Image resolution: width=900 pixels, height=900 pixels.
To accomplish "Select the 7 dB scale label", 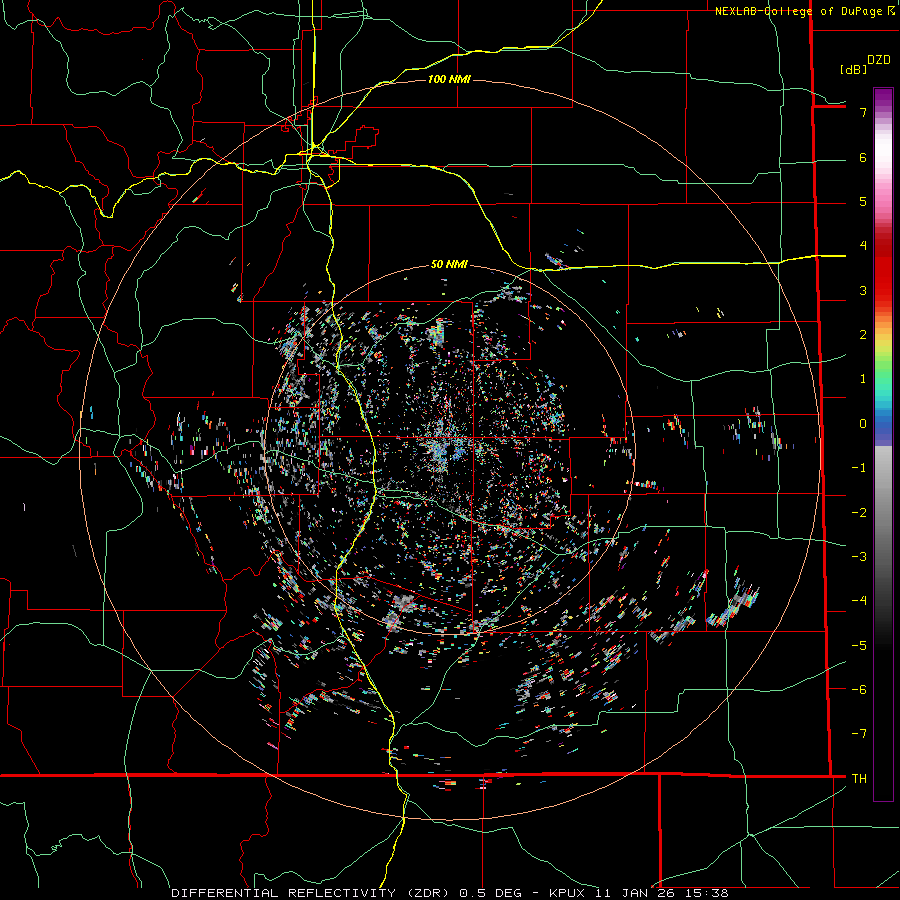I will [x=863, y=112].
